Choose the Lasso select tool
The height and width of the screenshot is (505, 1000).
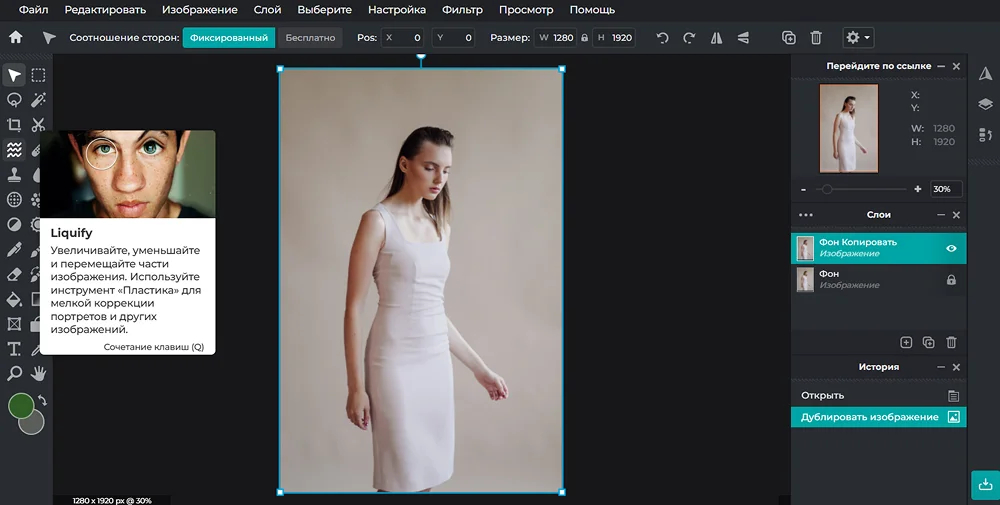pyautogui.click(x=14, y=100)
